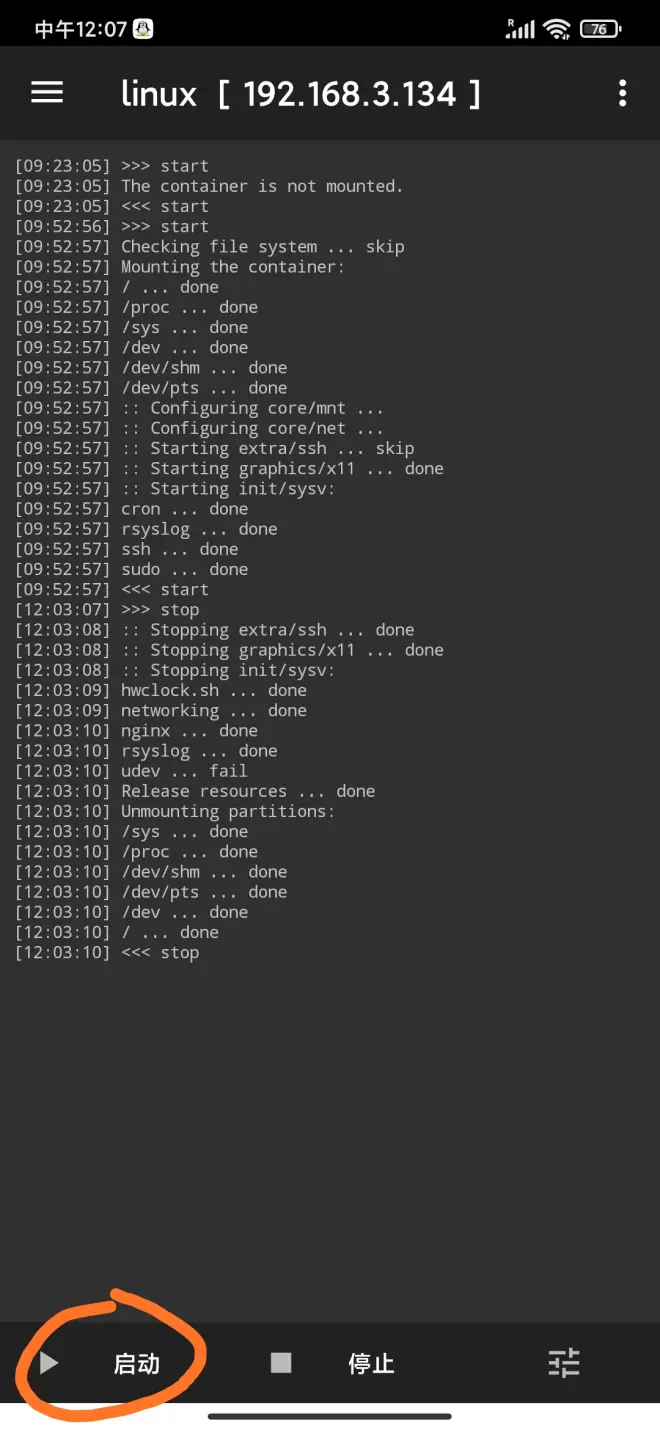Tap the Wi-Fi status icon

[557, 29]
